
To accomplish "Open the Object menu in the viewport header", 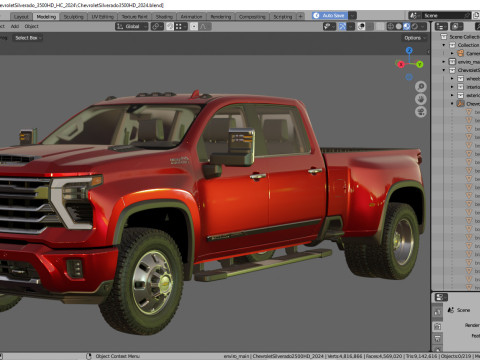I will point(32,26).
